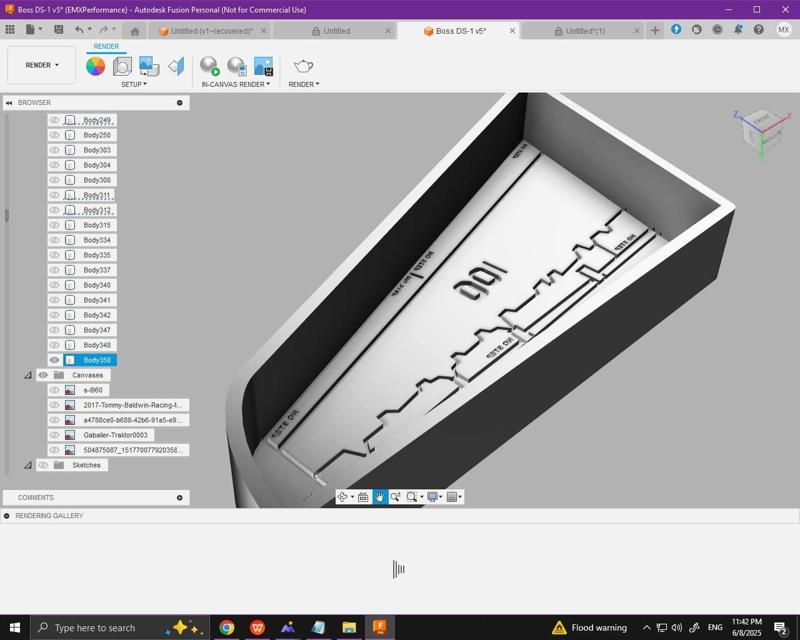Expand the RENDERING GALLERY panel
800x640 pixels.
click(x=7, y=516)
